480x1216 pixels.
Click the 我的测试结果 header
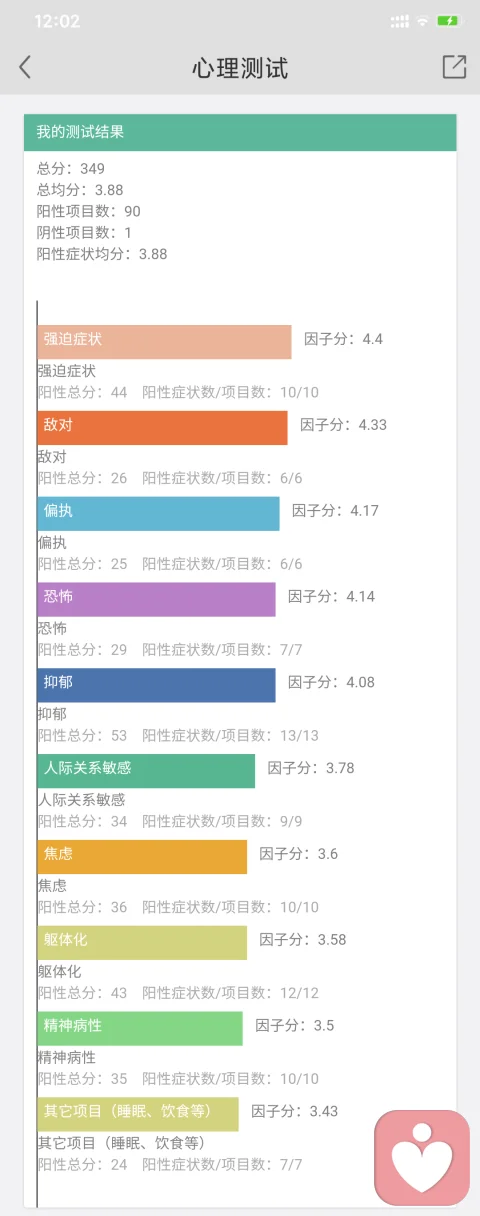[240, 132]
